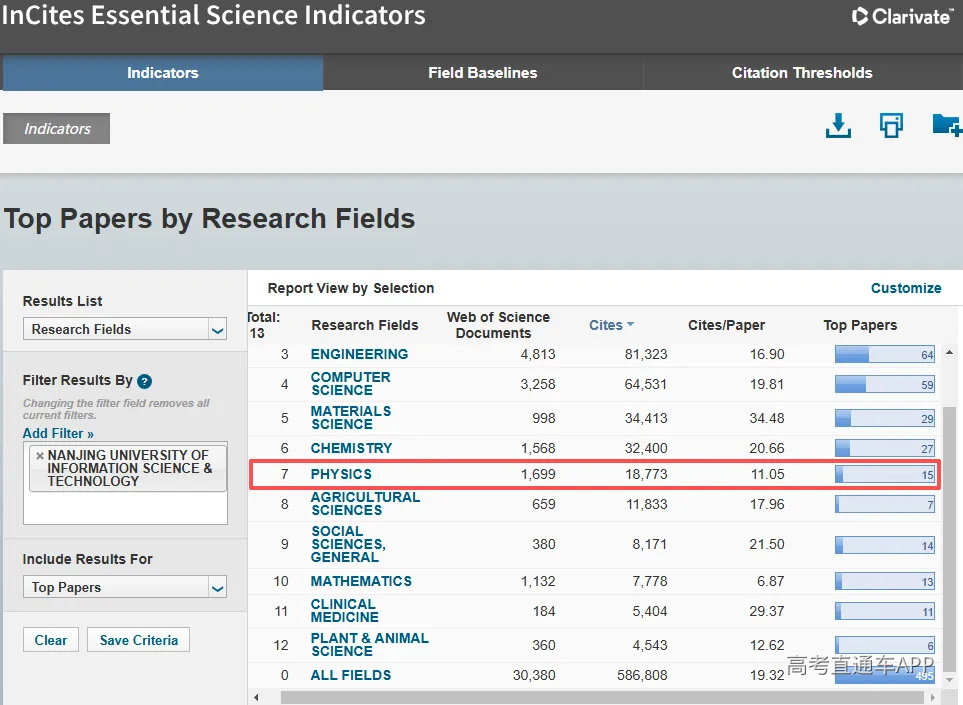The image size is (963, 705).
Task: Click the horizontal scrollbar left arrow
Action: pyautogui.click(x=256, y=698)
